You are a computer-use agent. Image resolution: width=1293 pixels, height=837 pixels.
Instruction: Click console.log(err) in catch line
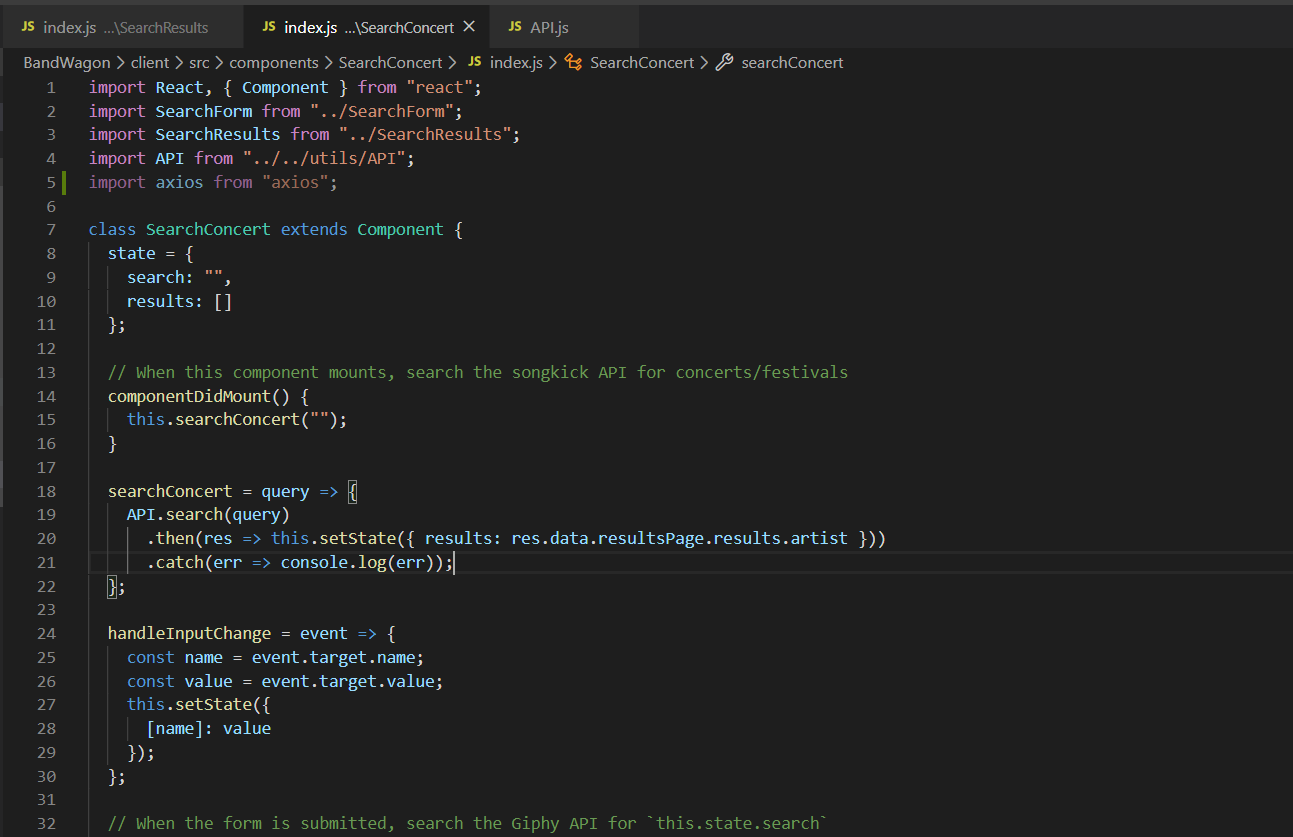(358, 562)
